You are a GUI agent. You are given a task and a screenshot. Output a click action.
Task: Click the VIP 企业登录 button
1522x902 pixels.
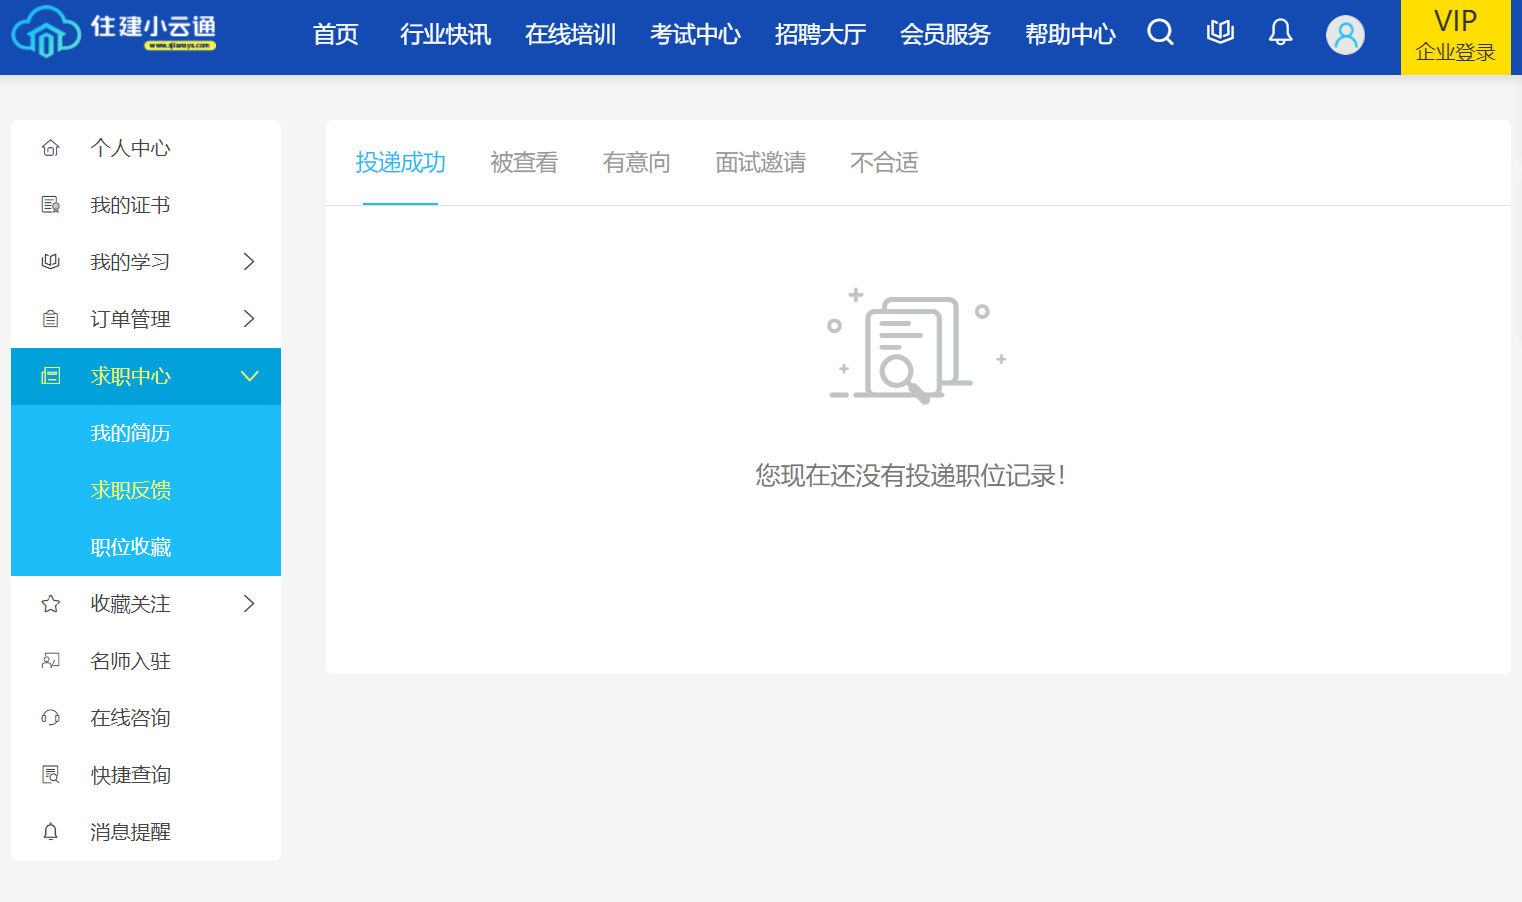point(1455,37)
